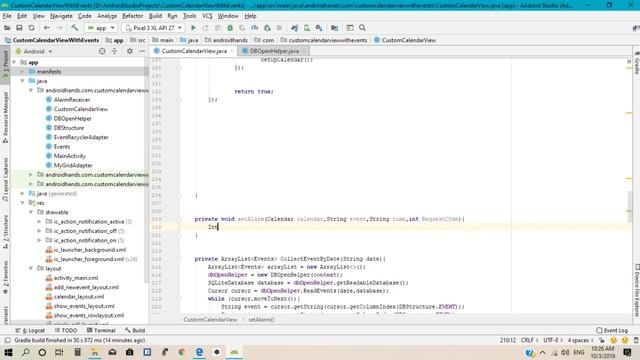Click the Save All toolbar icon
Image resolution: width=640 pixels, height=360 pixels.
(19, 28)
